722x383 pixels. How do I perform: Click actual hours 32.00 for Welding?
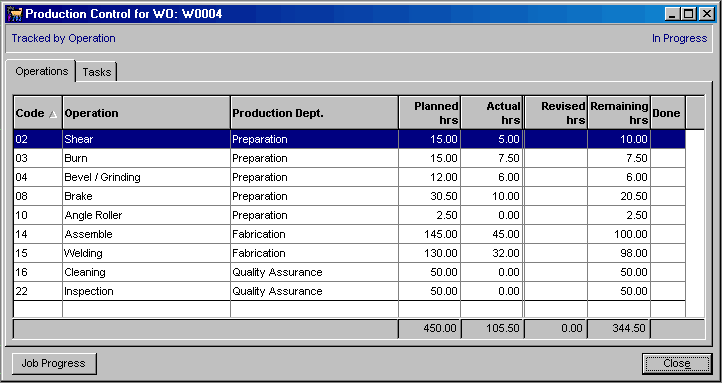point(492,253)
